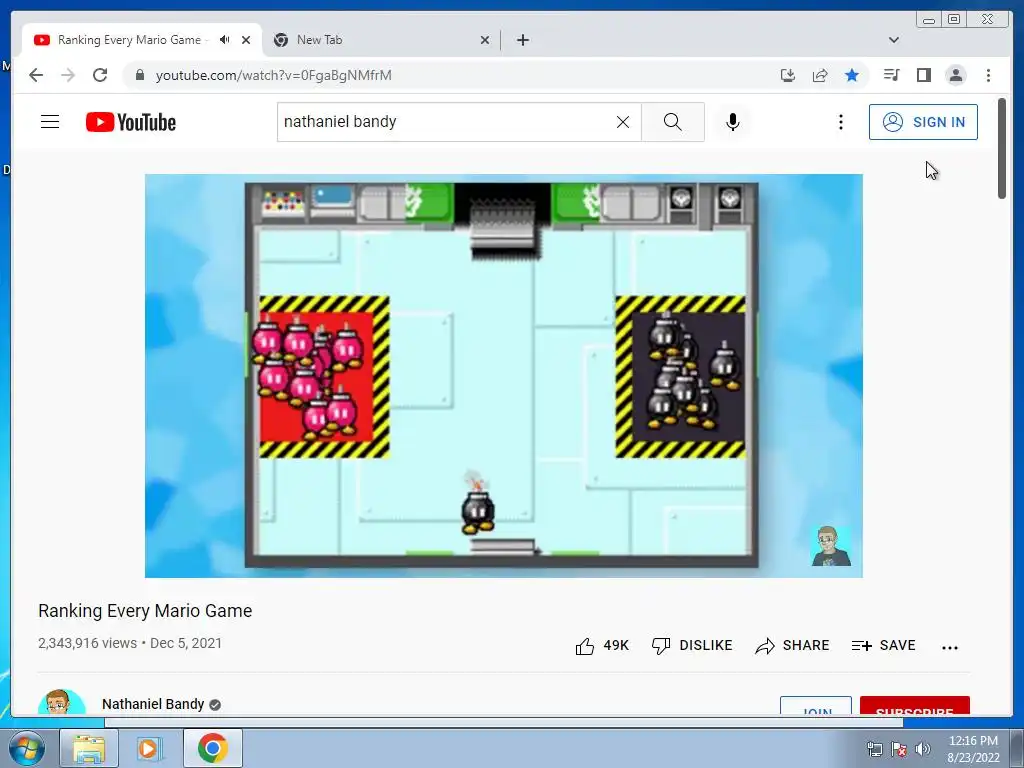Click the SHARE button
This screenshot has width=1024, height=768.
792,645
